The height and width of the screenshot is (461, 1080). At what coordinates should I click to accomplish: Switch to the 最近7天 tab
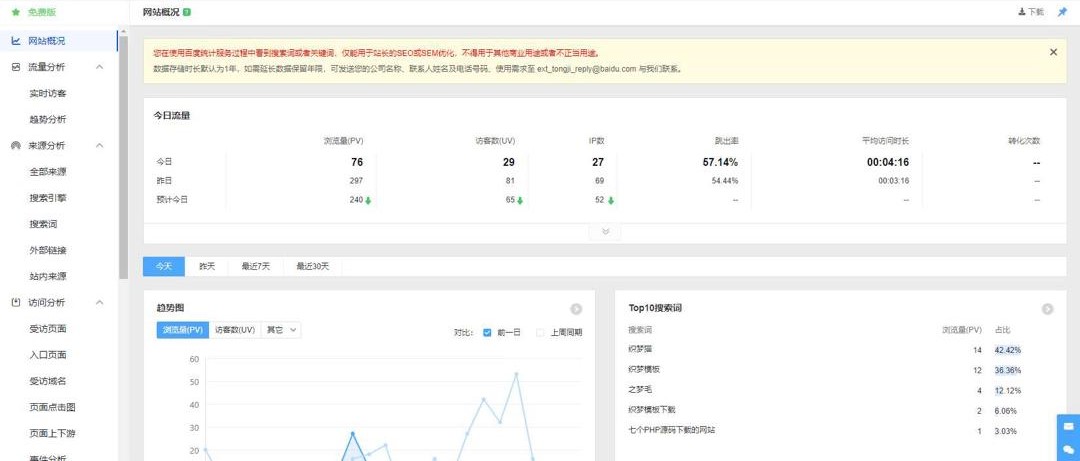coord(255,267)
